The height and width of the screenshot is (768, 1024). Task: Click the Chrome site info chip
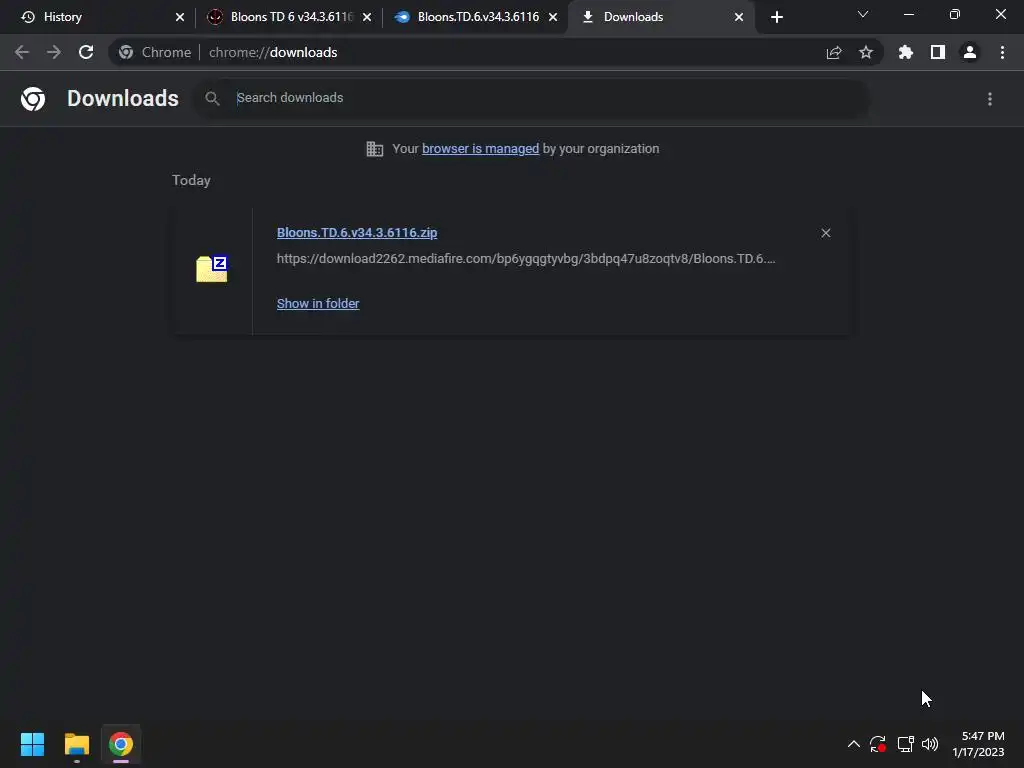pos(155,52)
